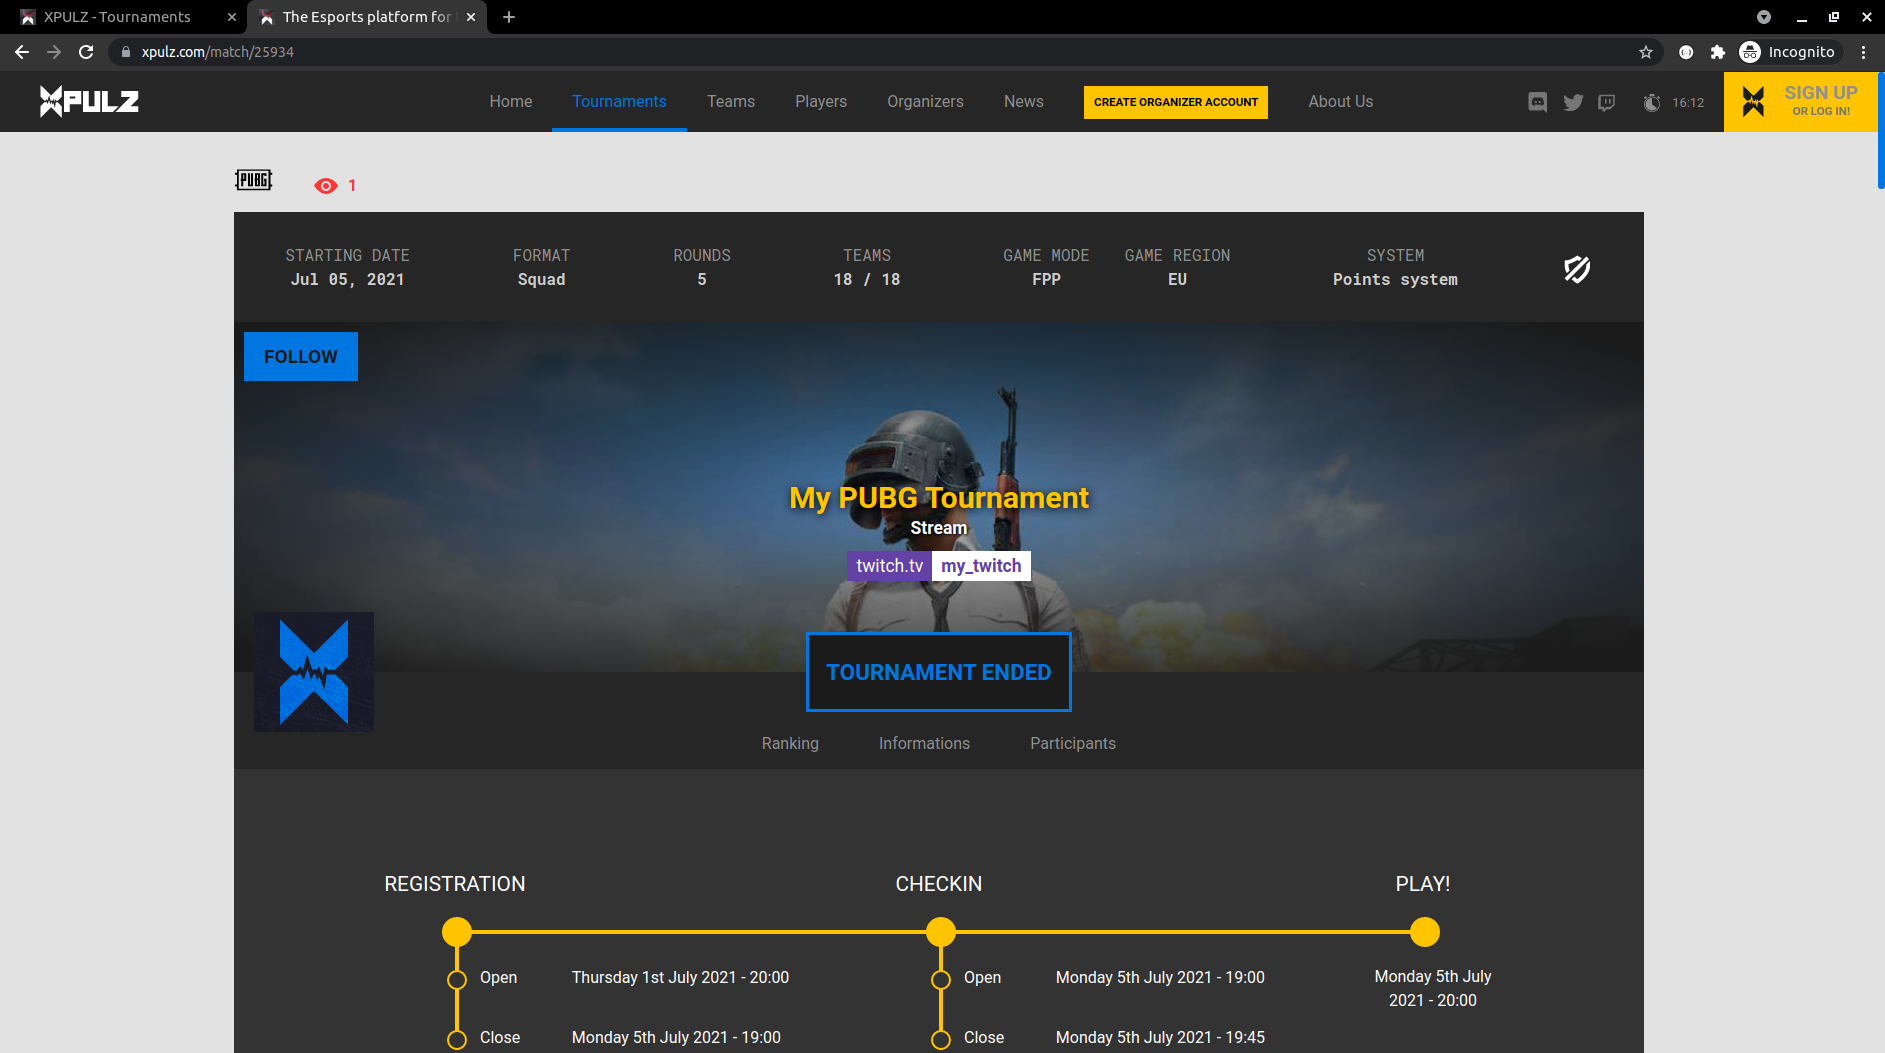Click the Squad format value

point(541,280)
